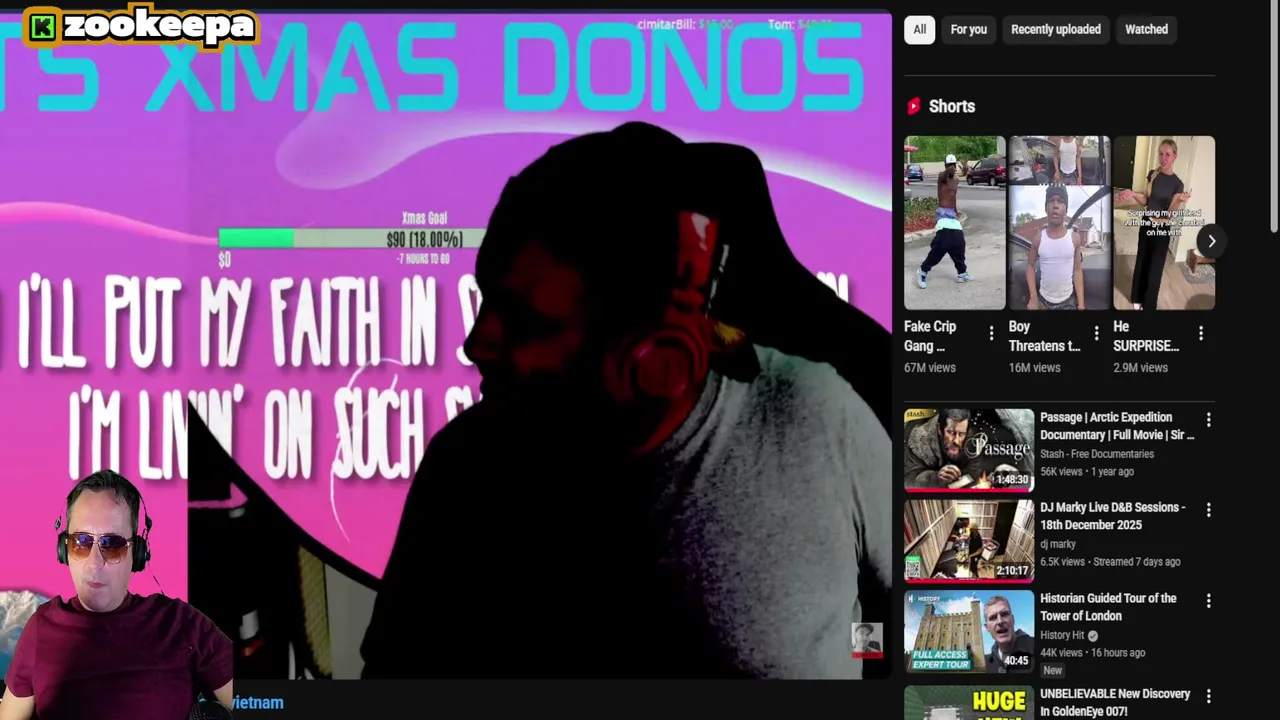Show next Shorts with arrow button
1280x720 pixels.
click(x=1211, y=241)
